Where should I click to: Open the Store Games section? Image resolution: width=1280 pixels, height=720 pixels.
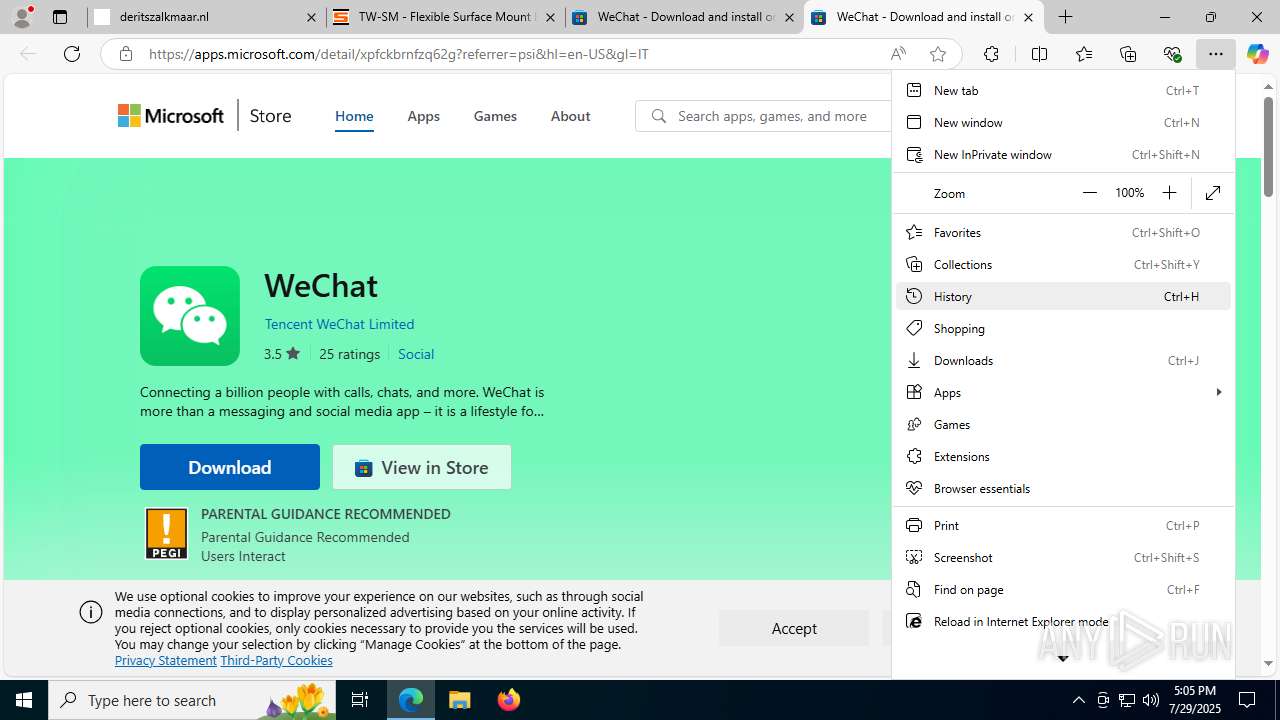pos(495,116)
